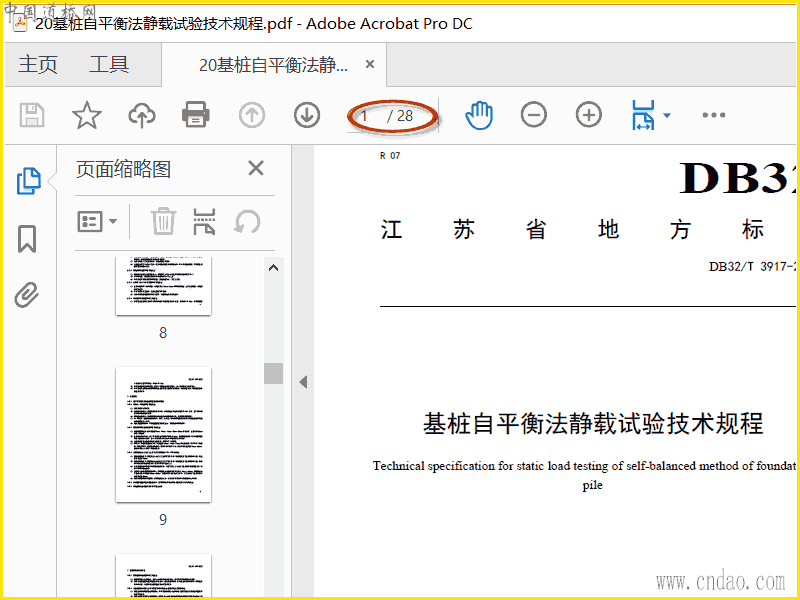Open the Bookmarks panel icon
Screen dimensions: 800x600
point(27,238)
